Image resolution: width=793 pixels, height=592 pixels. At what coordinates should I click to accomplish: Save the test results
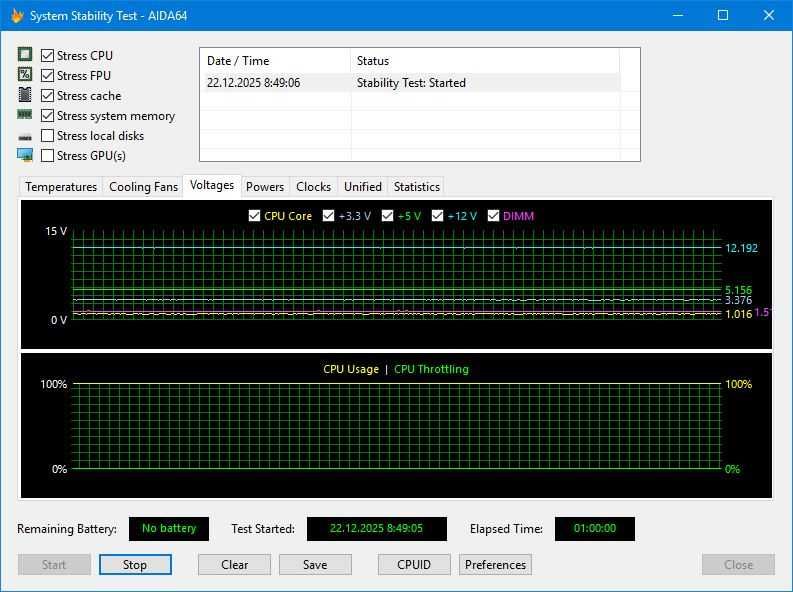click(x=315, y=564)
